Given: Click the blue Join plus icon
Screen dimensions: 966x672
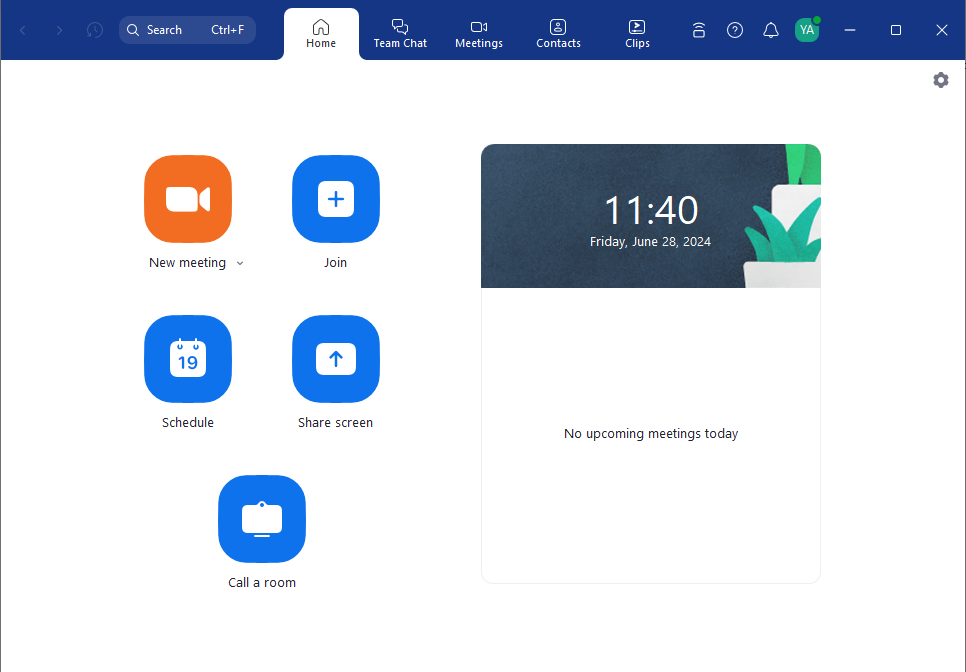Looking at the screenshot, I should coord(336,199).
